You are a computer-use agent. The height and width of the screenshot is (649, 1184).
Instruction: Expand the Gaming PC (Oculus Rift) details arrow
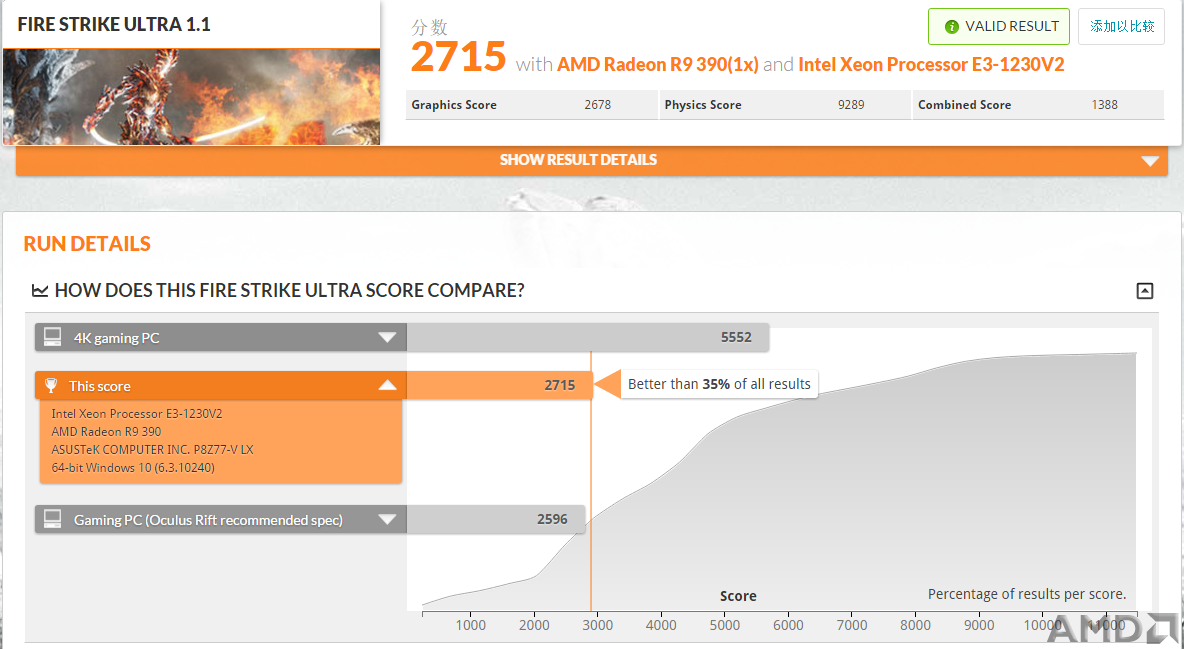[x=387, y=520]
